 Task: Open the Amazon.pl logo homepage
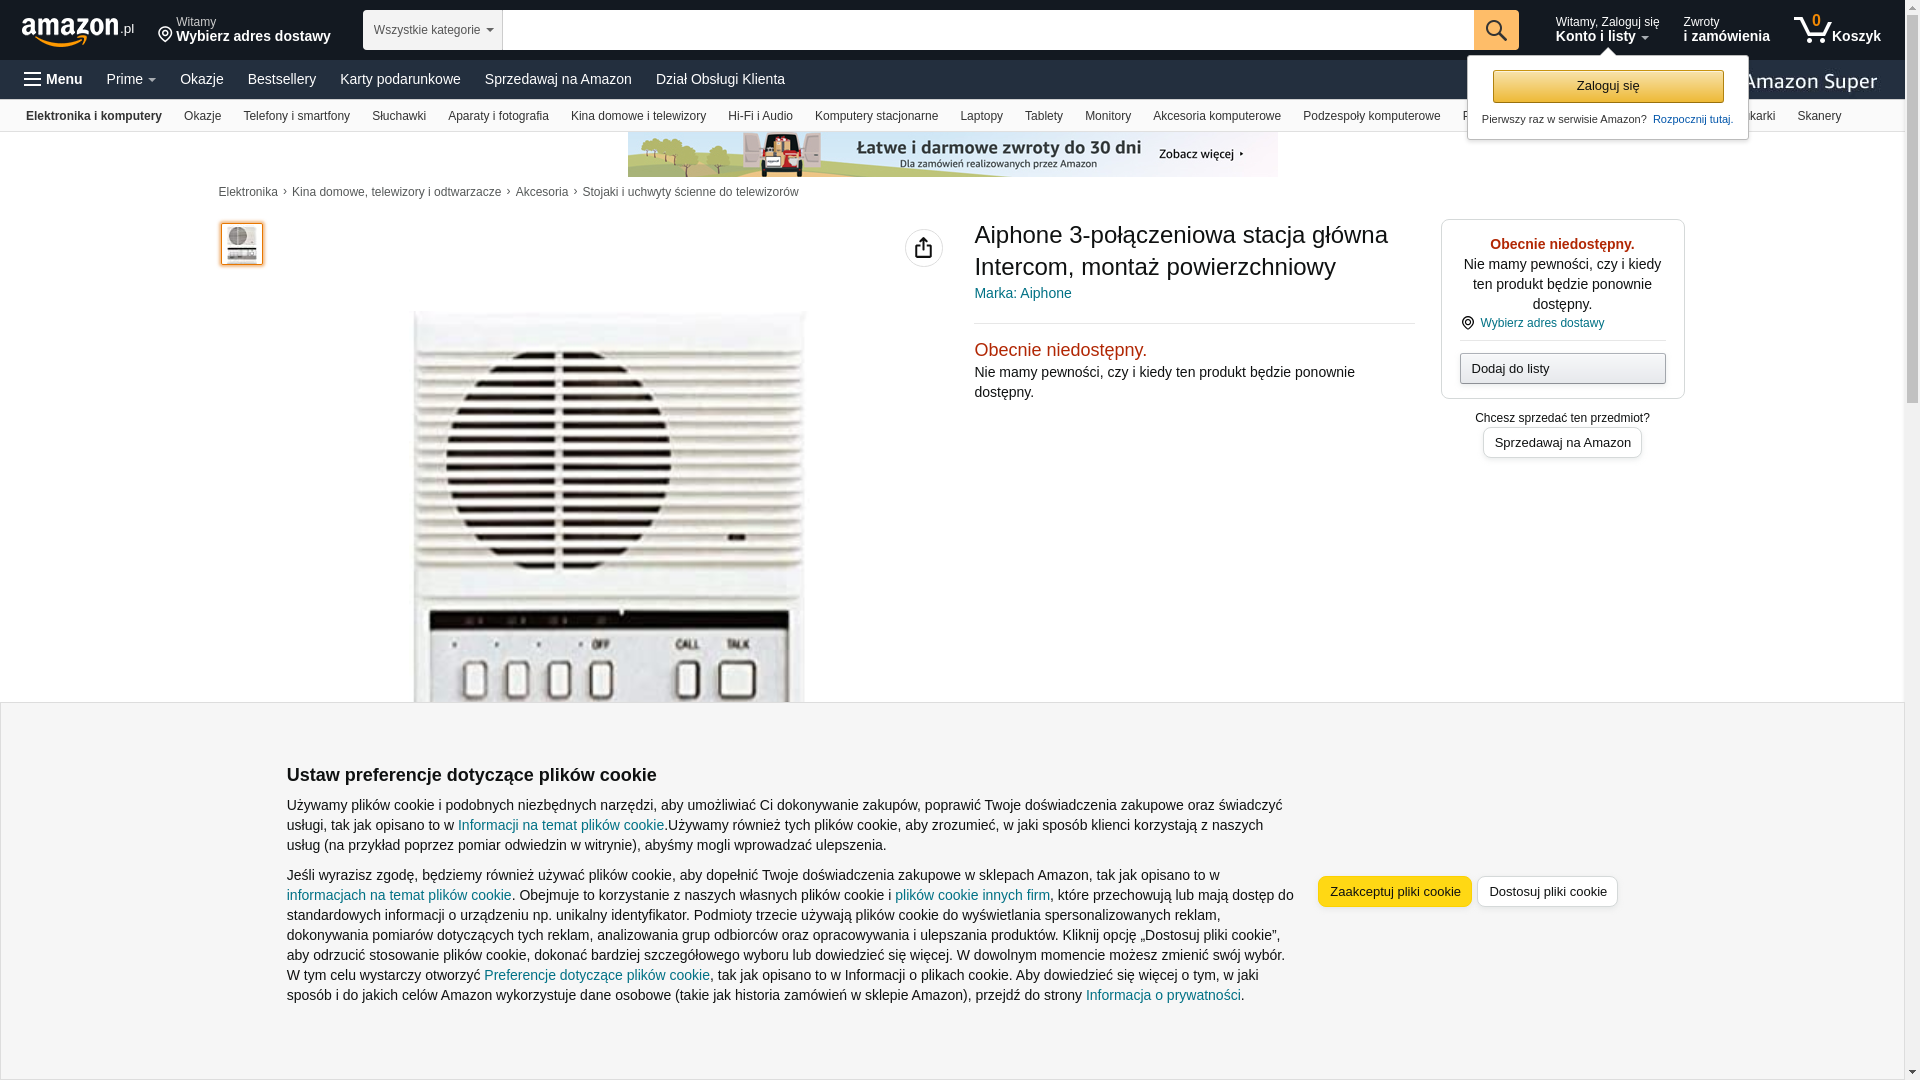click(78, 31)
